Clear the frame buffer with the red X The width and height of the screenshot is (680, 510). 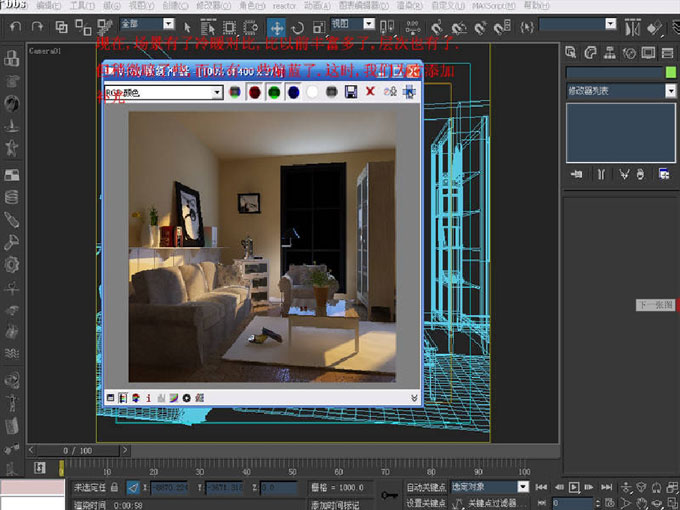(370, 92)
